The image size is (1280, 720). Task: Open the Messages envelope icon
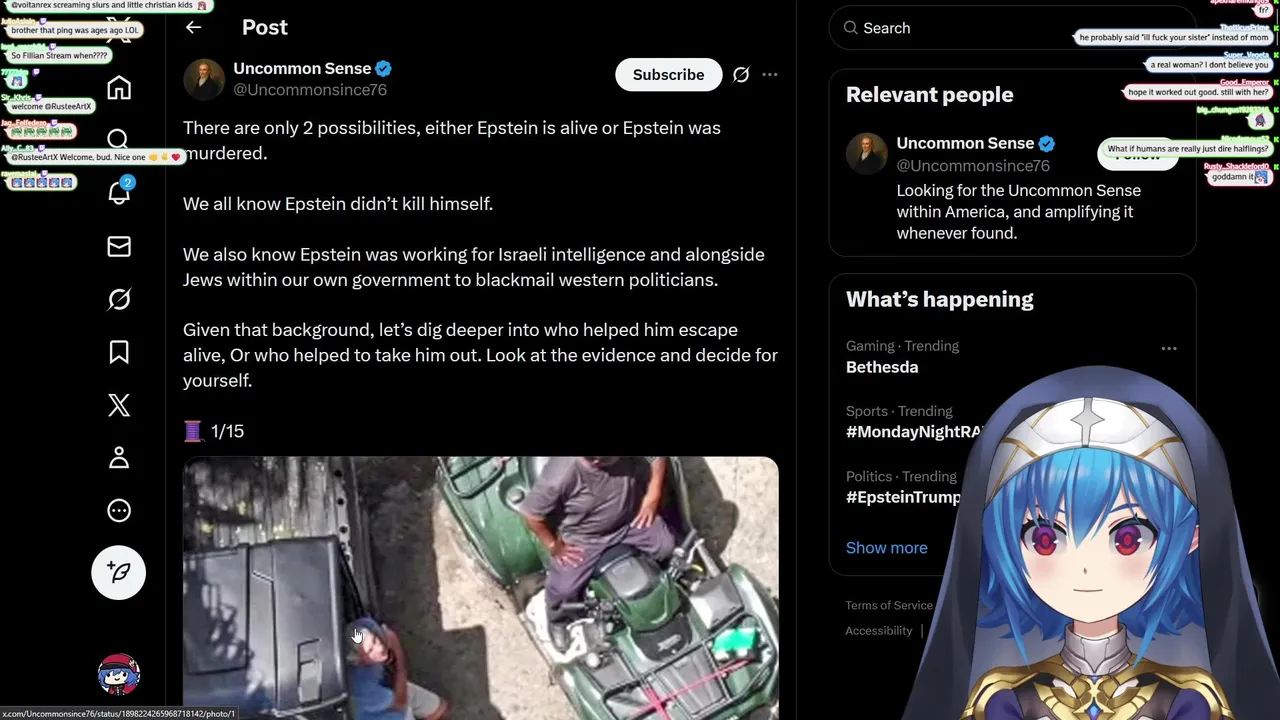(119, 246)
